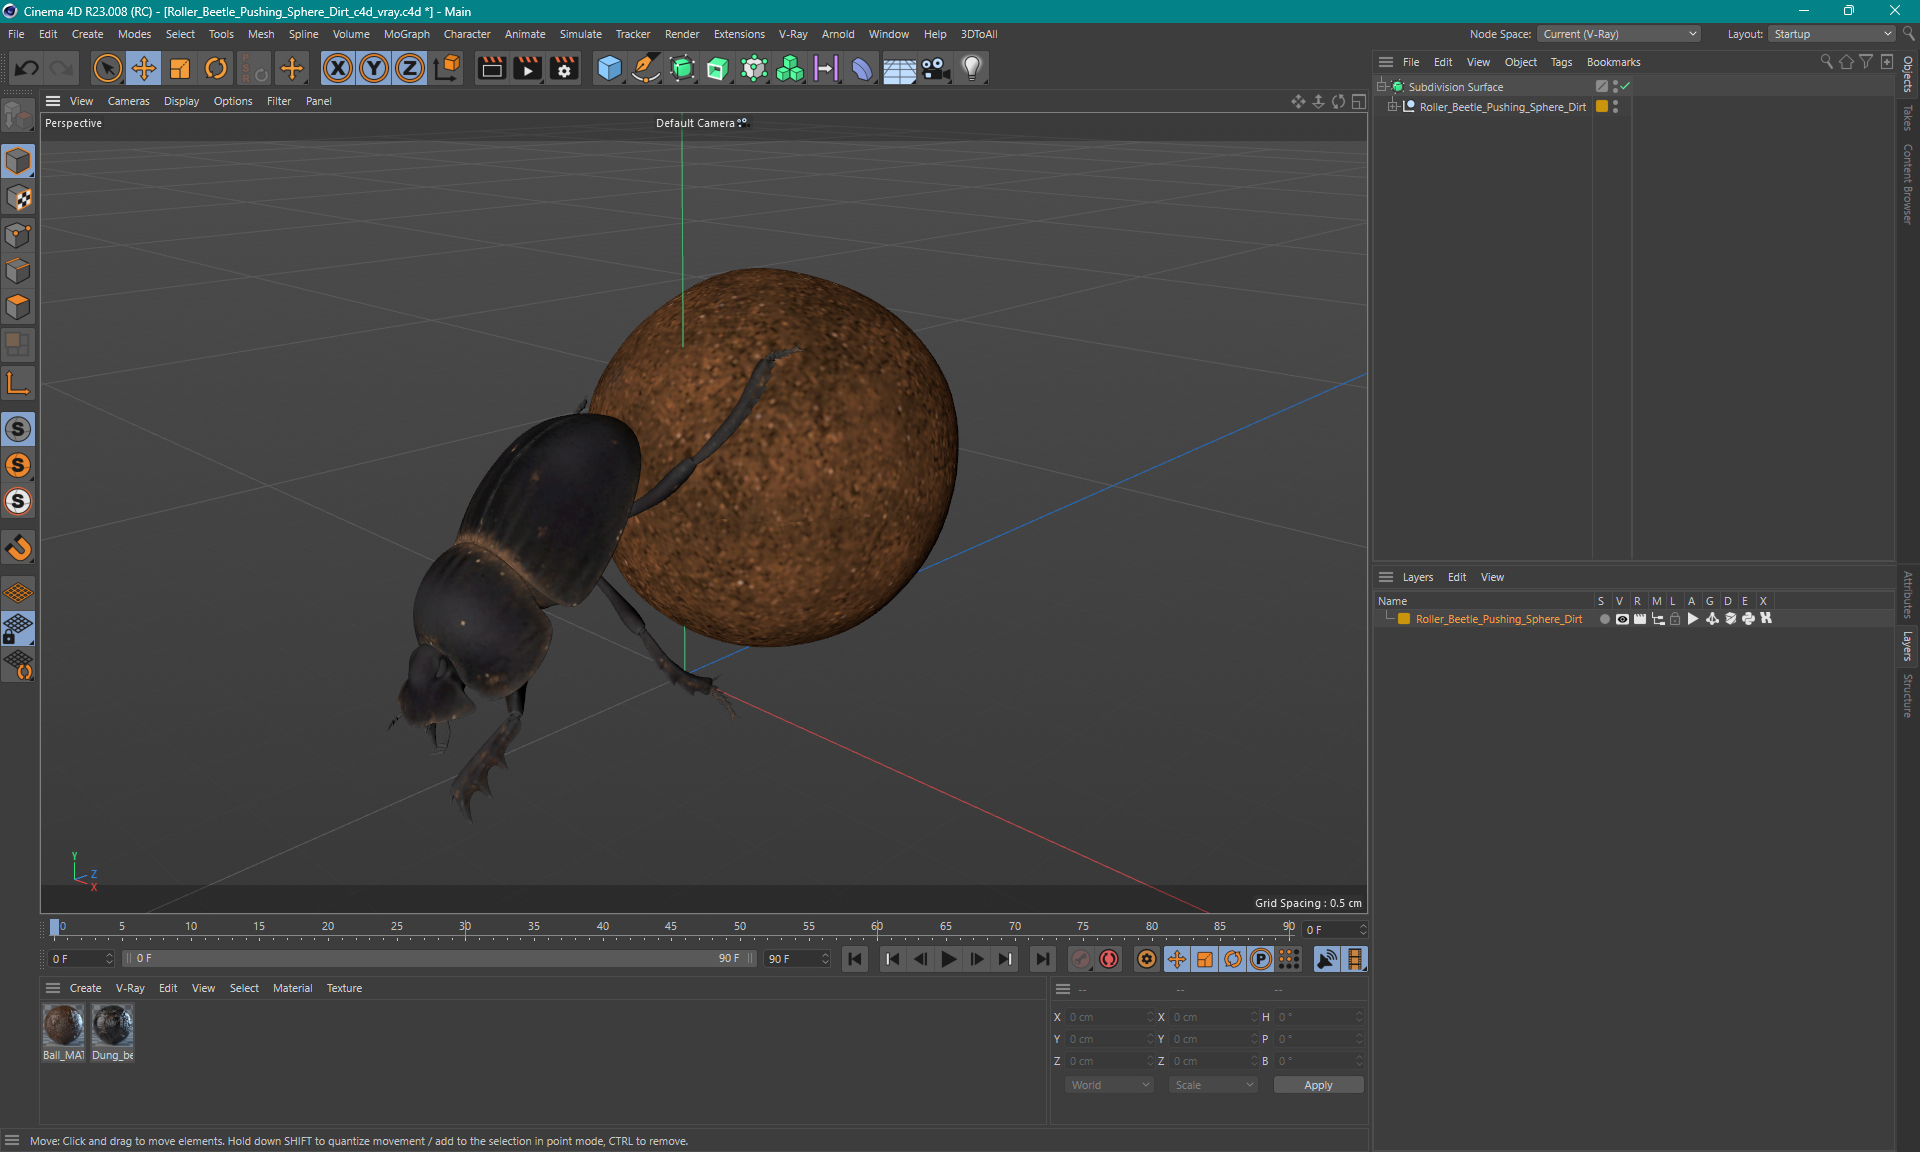Click the MoGraph Cloner green cubes icon

(x=790, y=68)
